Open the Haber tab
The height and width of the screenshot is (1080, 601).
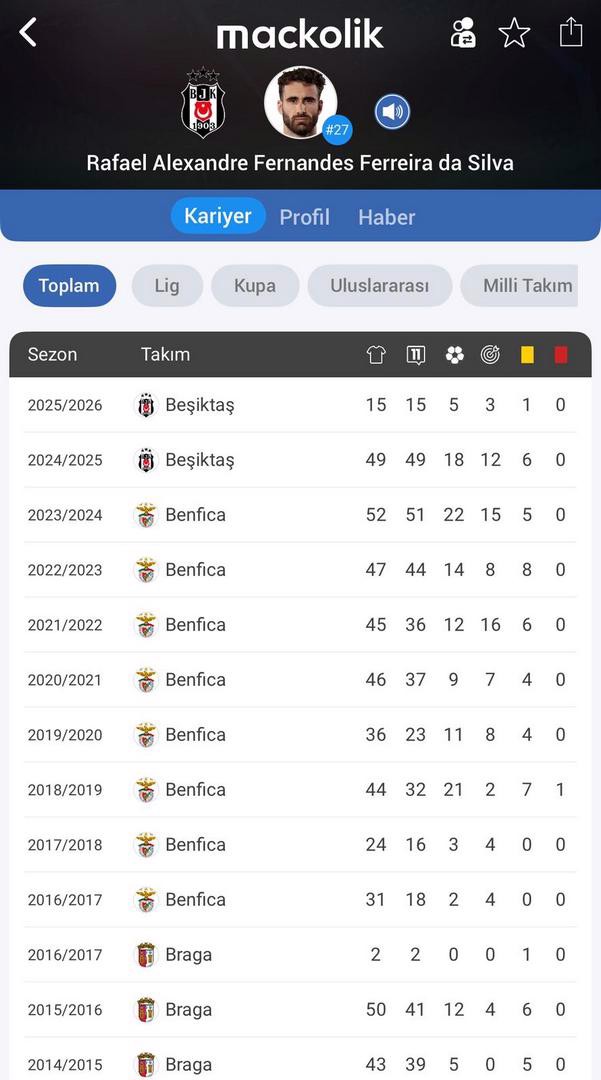(x=386, y=217)
